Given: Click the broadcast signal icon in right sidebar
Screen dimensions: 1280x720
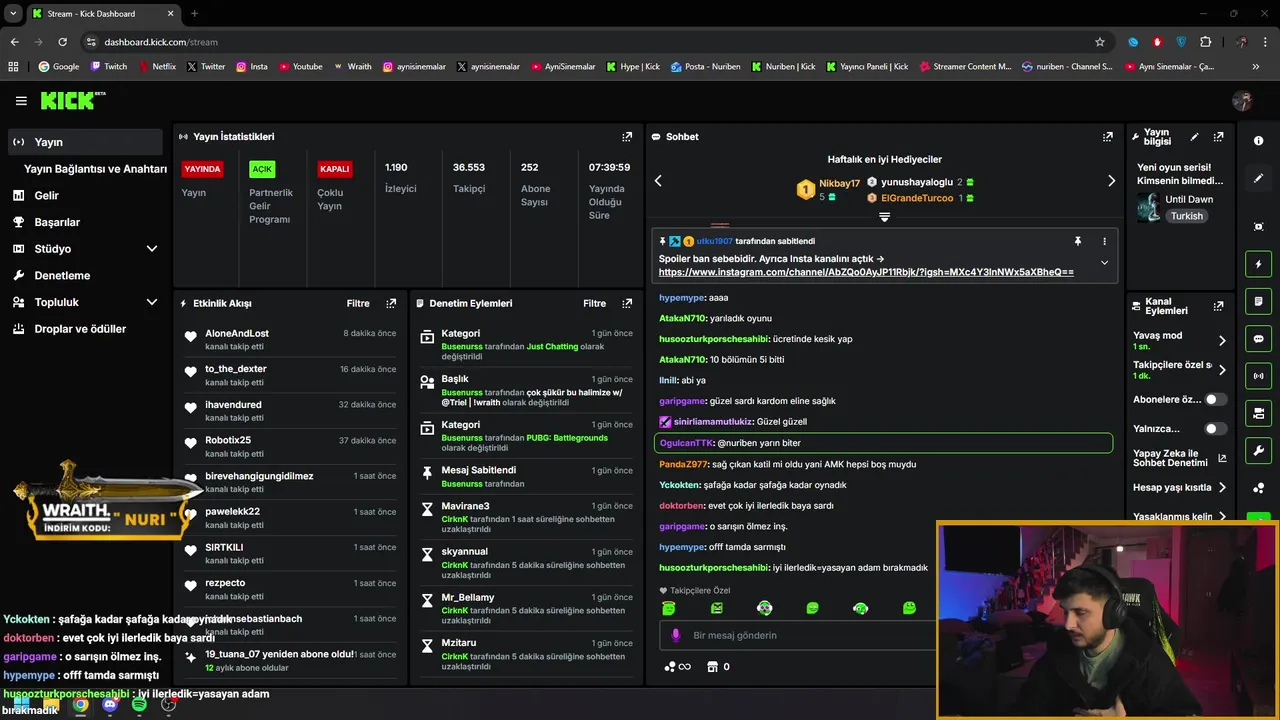Looking at the screenshot, I should (1258, 376).
